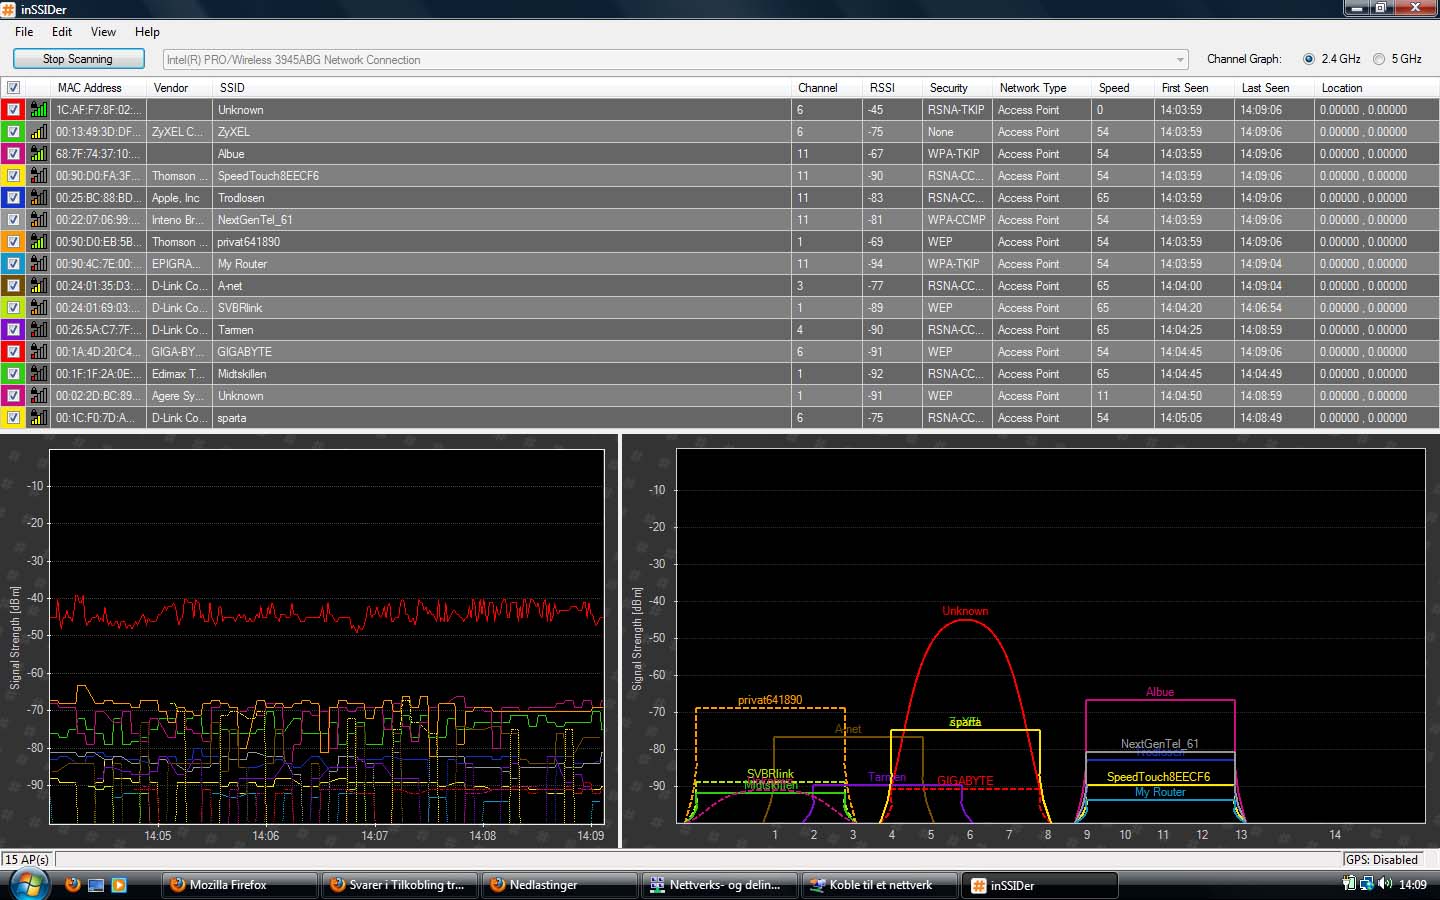Toggle the select-all checkbox in table header
Image resolution: width=1440 pixels, height=900 pixels.
point(13,88)
